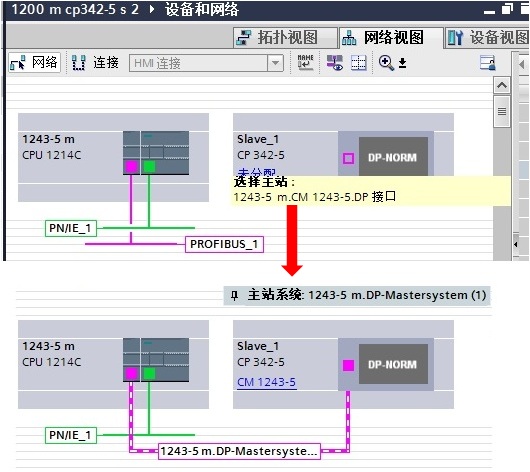Open the zoom level dropdown arrow
This screenshot has height=472, width=530.
click(402, 63)
